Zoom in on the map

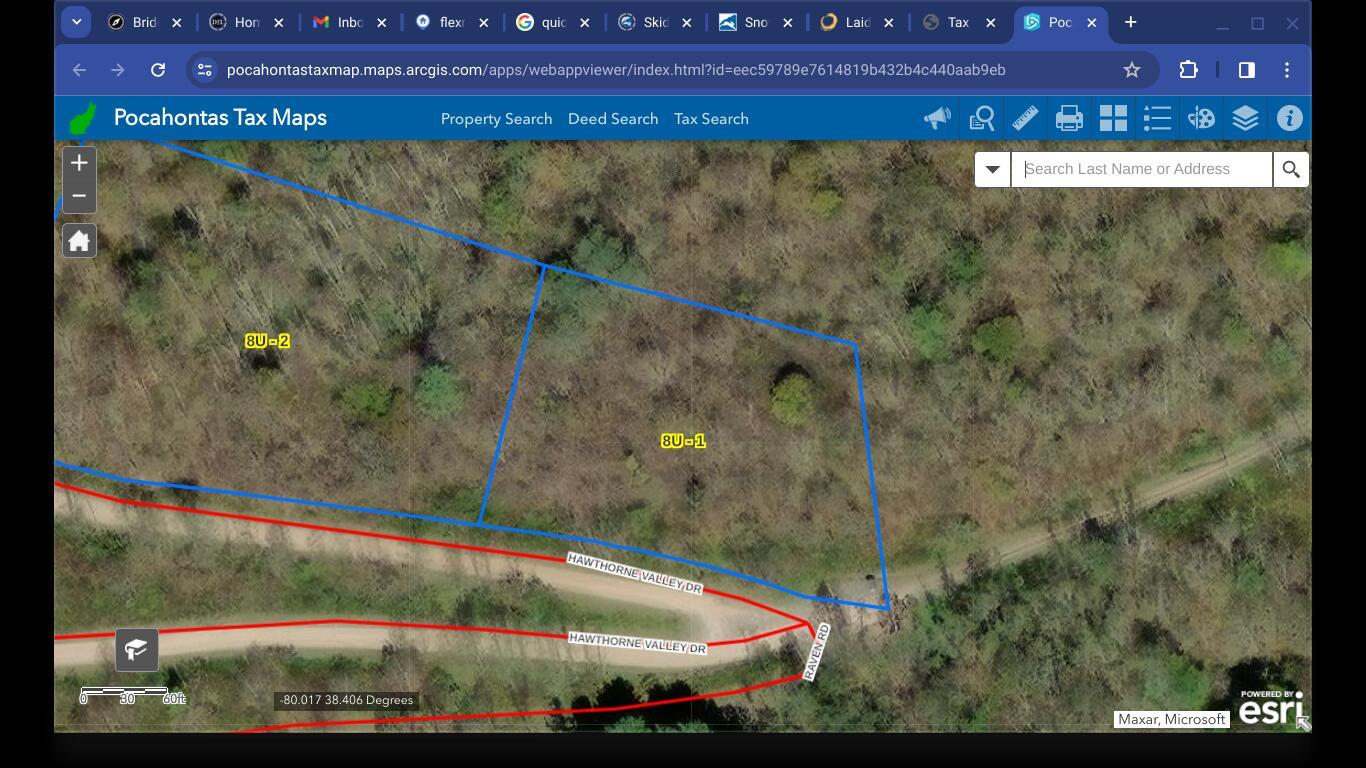point(79,163)
